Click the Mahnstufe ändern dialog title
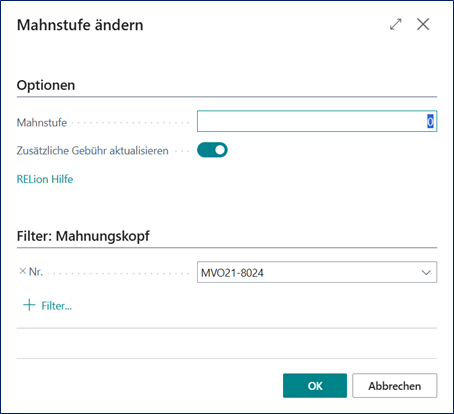Screen dimensions: 454x414 [80, 25]
